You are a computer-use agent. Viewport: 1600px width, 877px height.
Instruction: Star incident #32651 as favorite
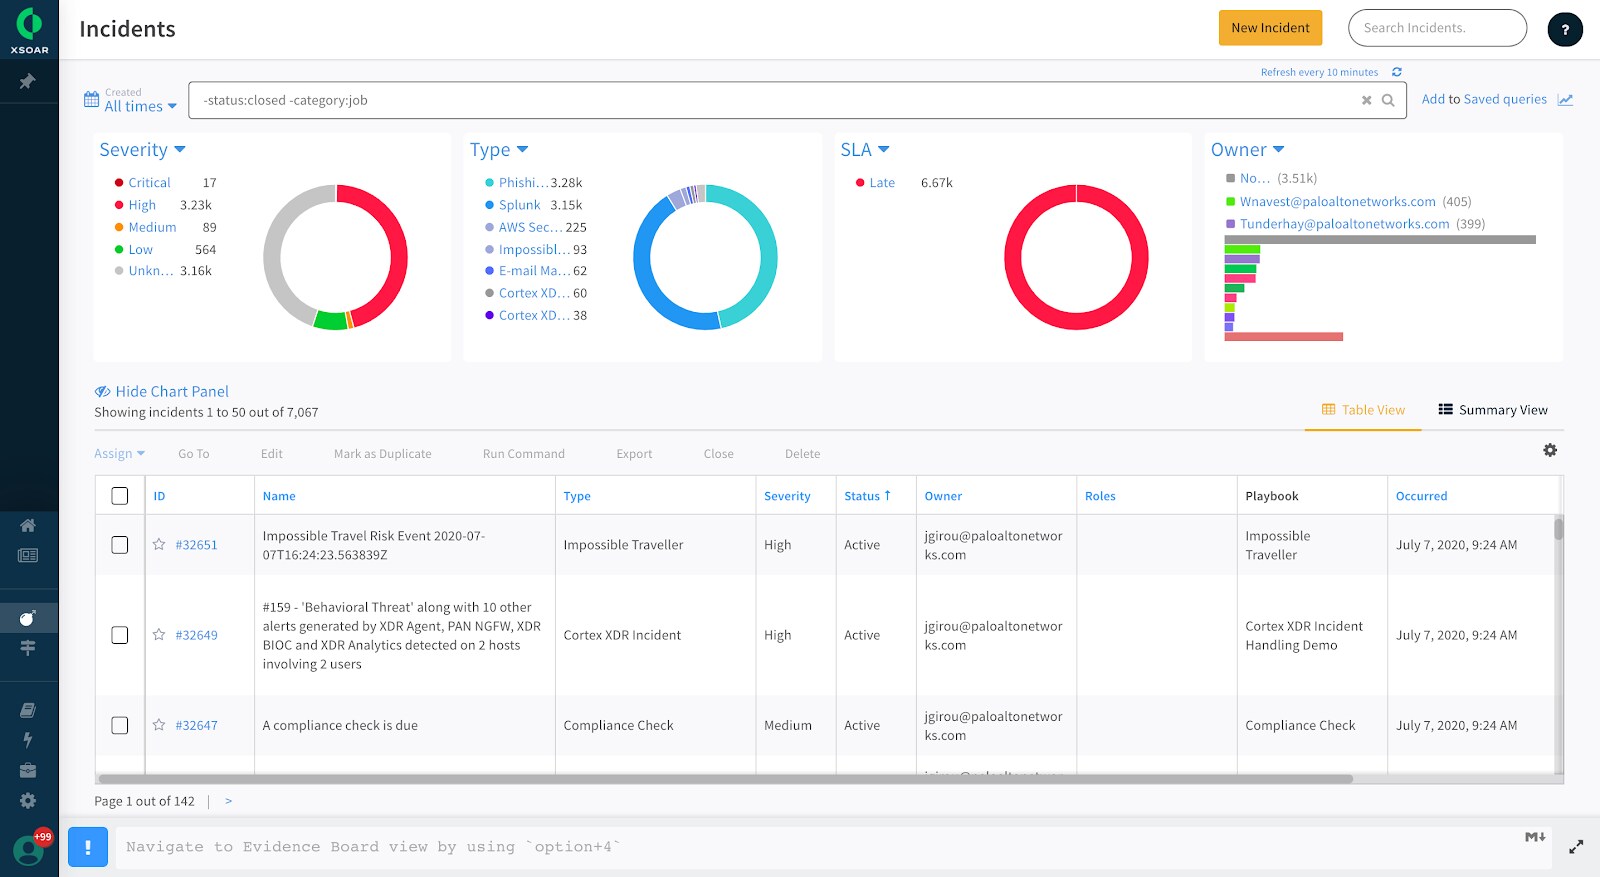coord(159,545)
